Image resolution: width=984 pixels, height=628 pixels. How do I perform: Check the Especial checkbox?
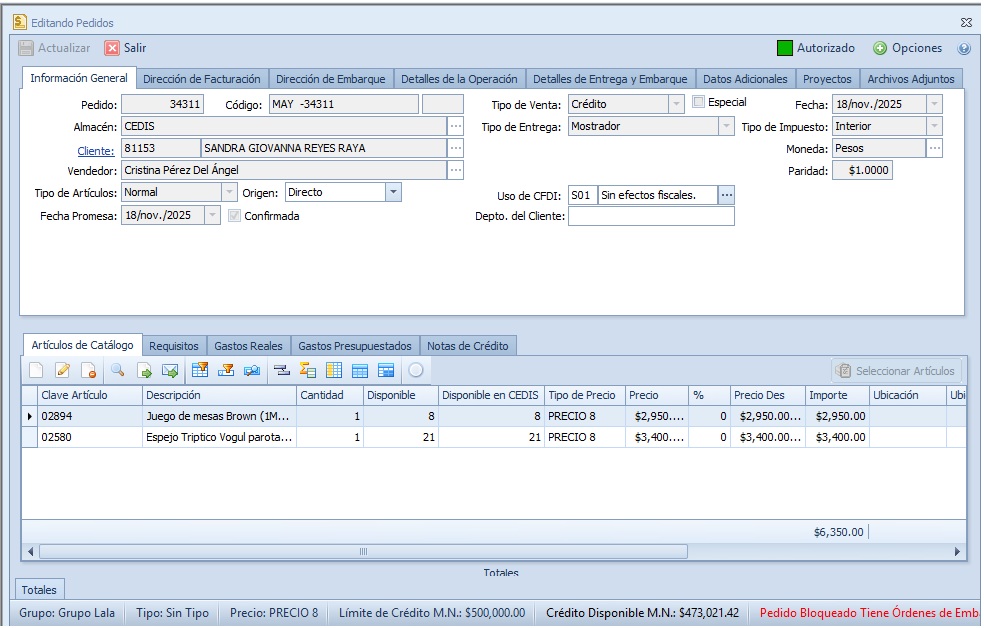click(699, 102)
